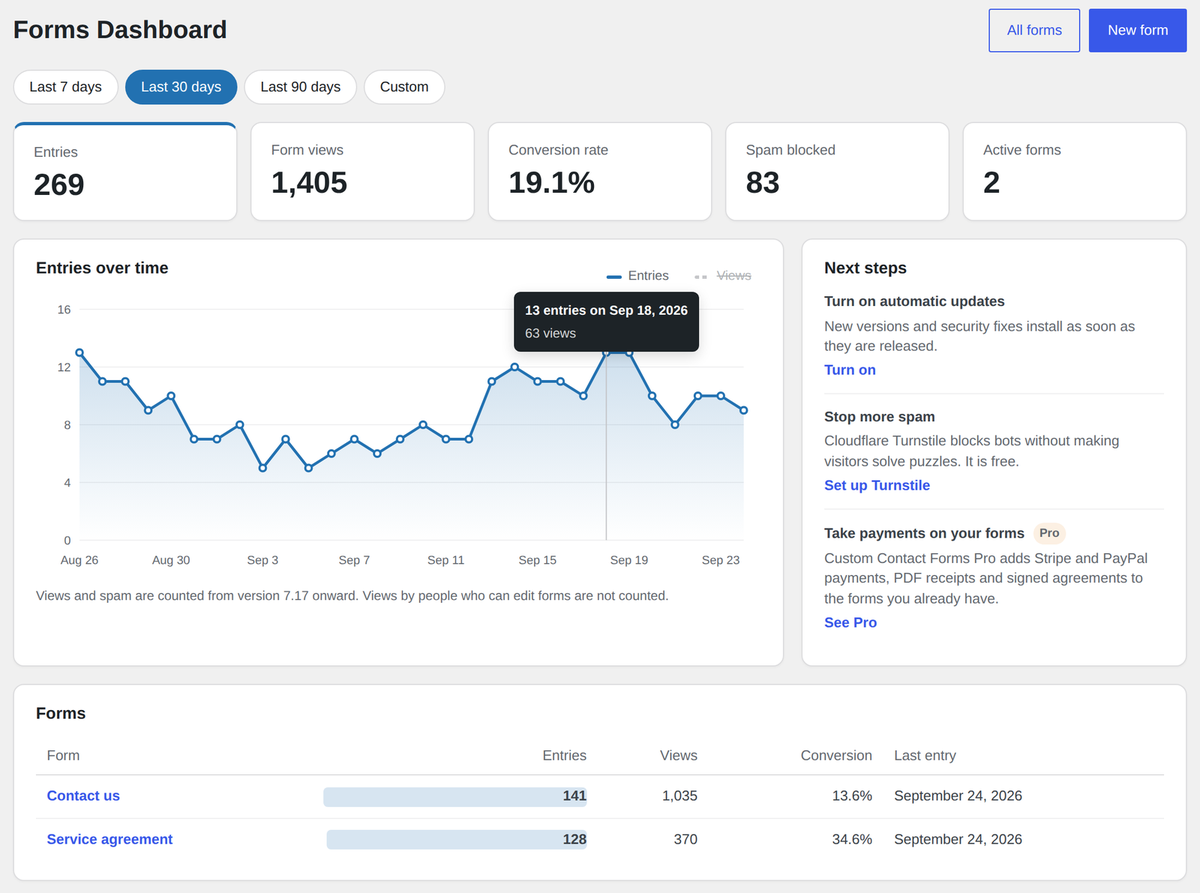Click the 34.6% conversion cell
This screenshot has width=1200, height=893.
point(852,839)
